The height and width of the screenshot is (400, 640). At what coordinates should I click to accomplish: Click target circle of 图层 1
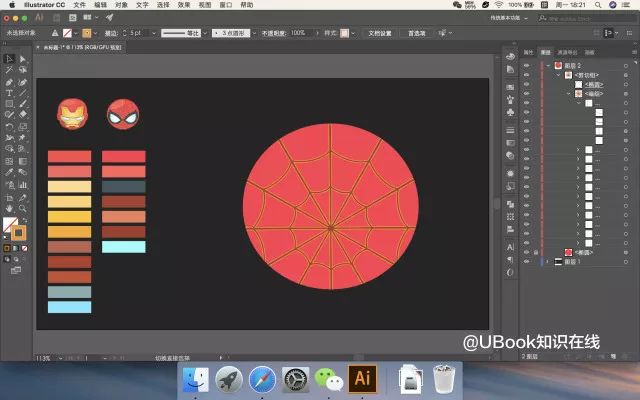pos(626,262)
